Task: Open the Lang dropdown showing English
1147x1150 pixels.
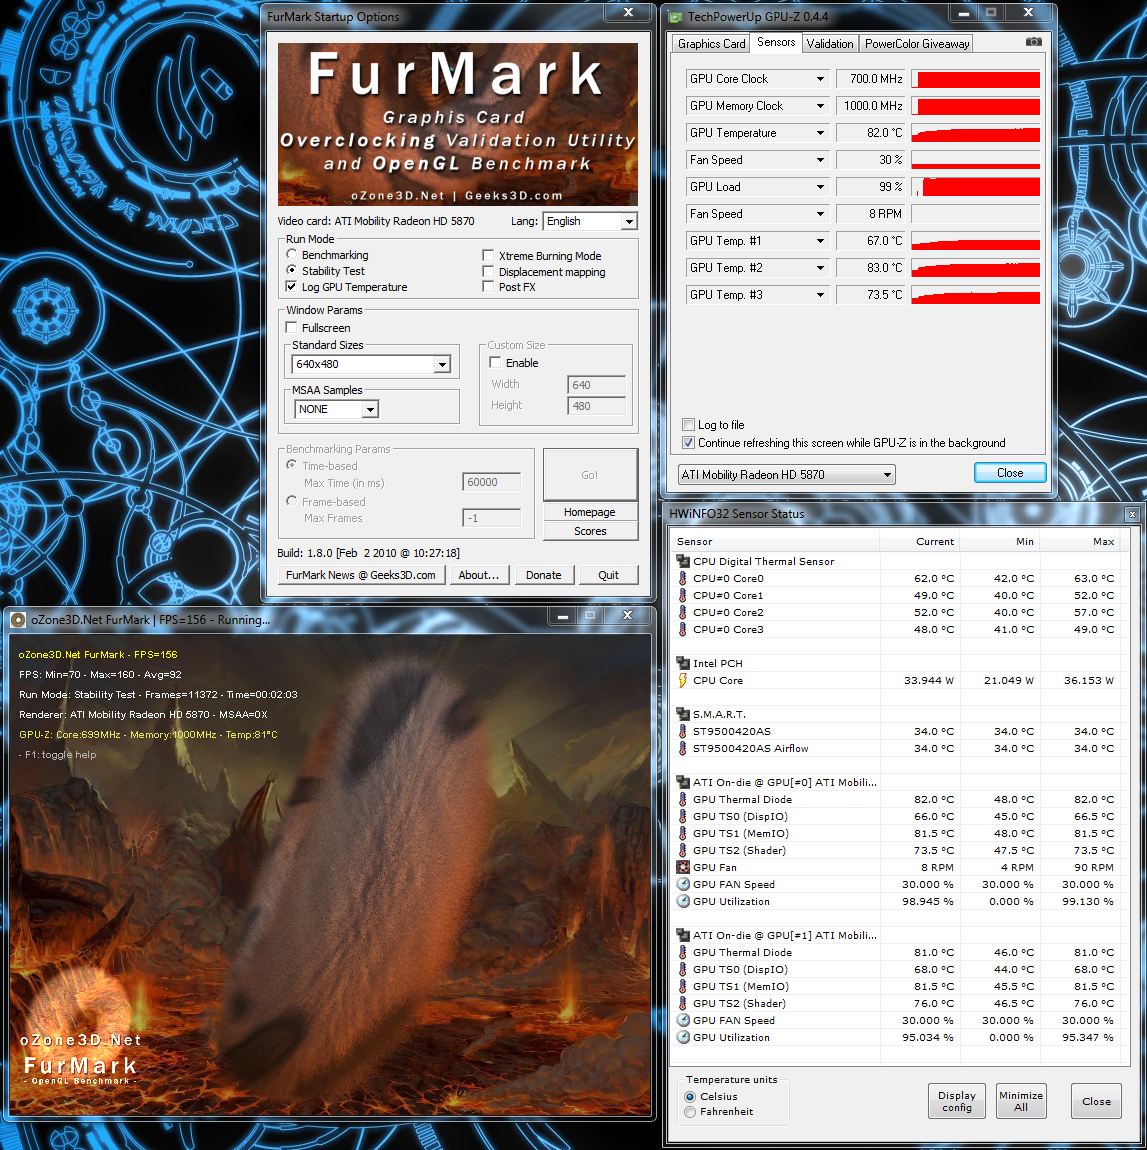Action: [x=590, y=221]
